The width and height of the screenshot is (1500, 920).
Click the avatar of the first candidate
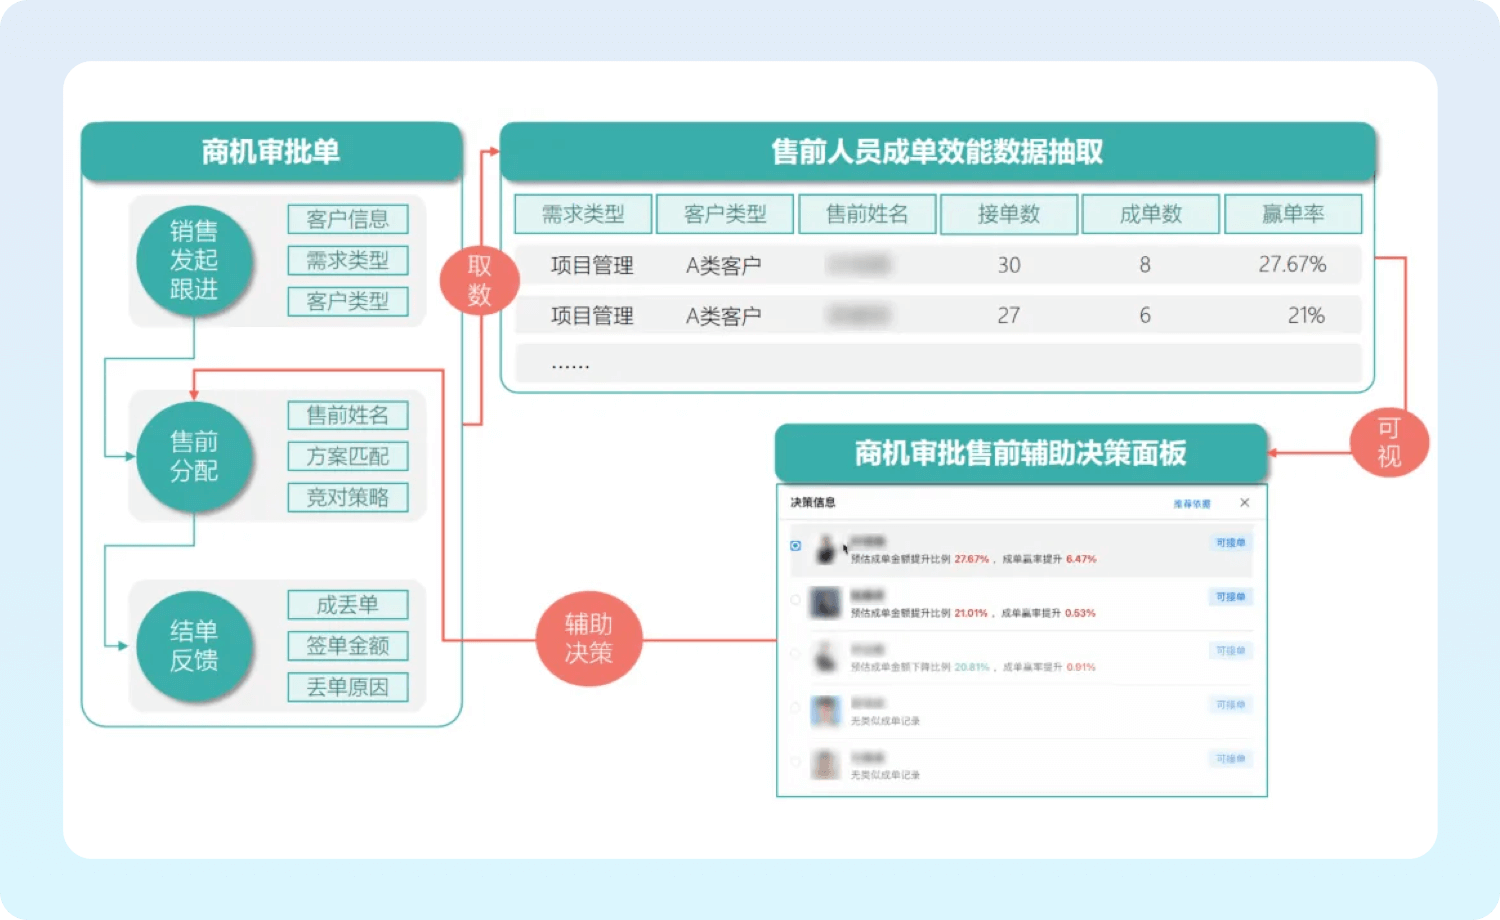(825, 548)
